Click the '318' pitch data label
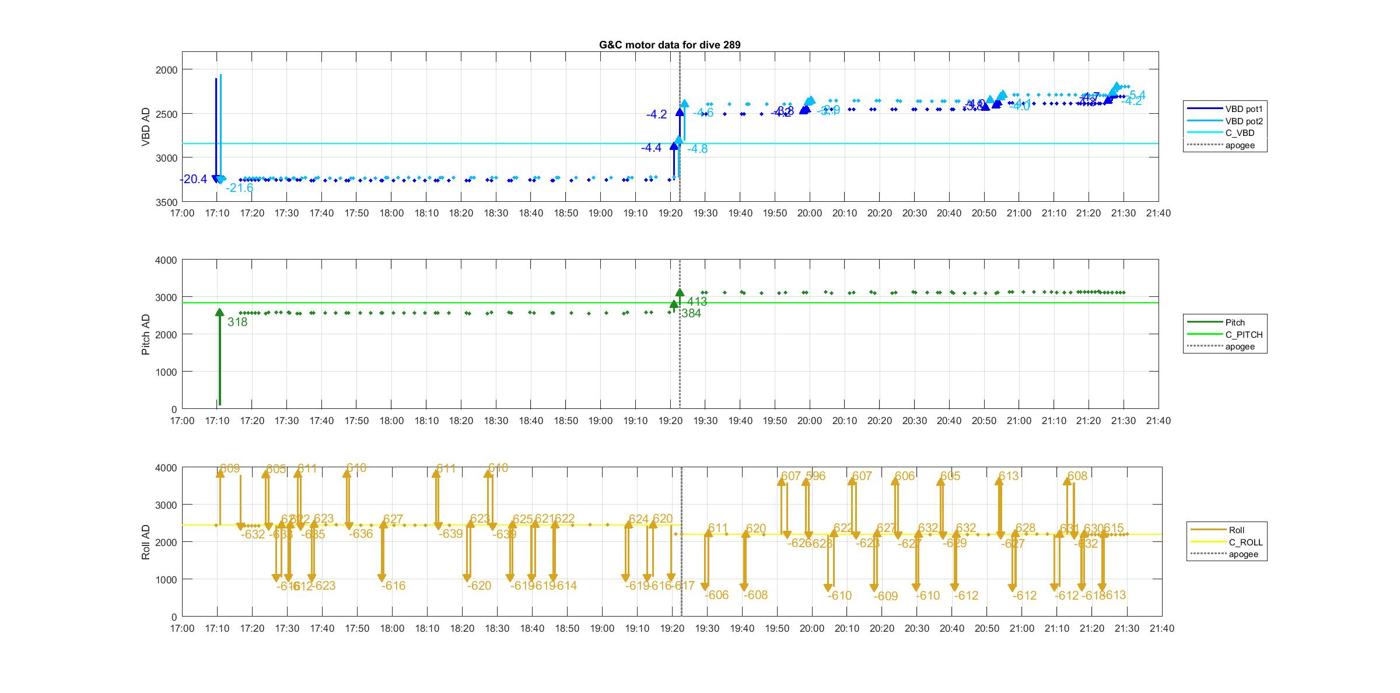This screenshot has height=693, width=1400. click(237, 322)
